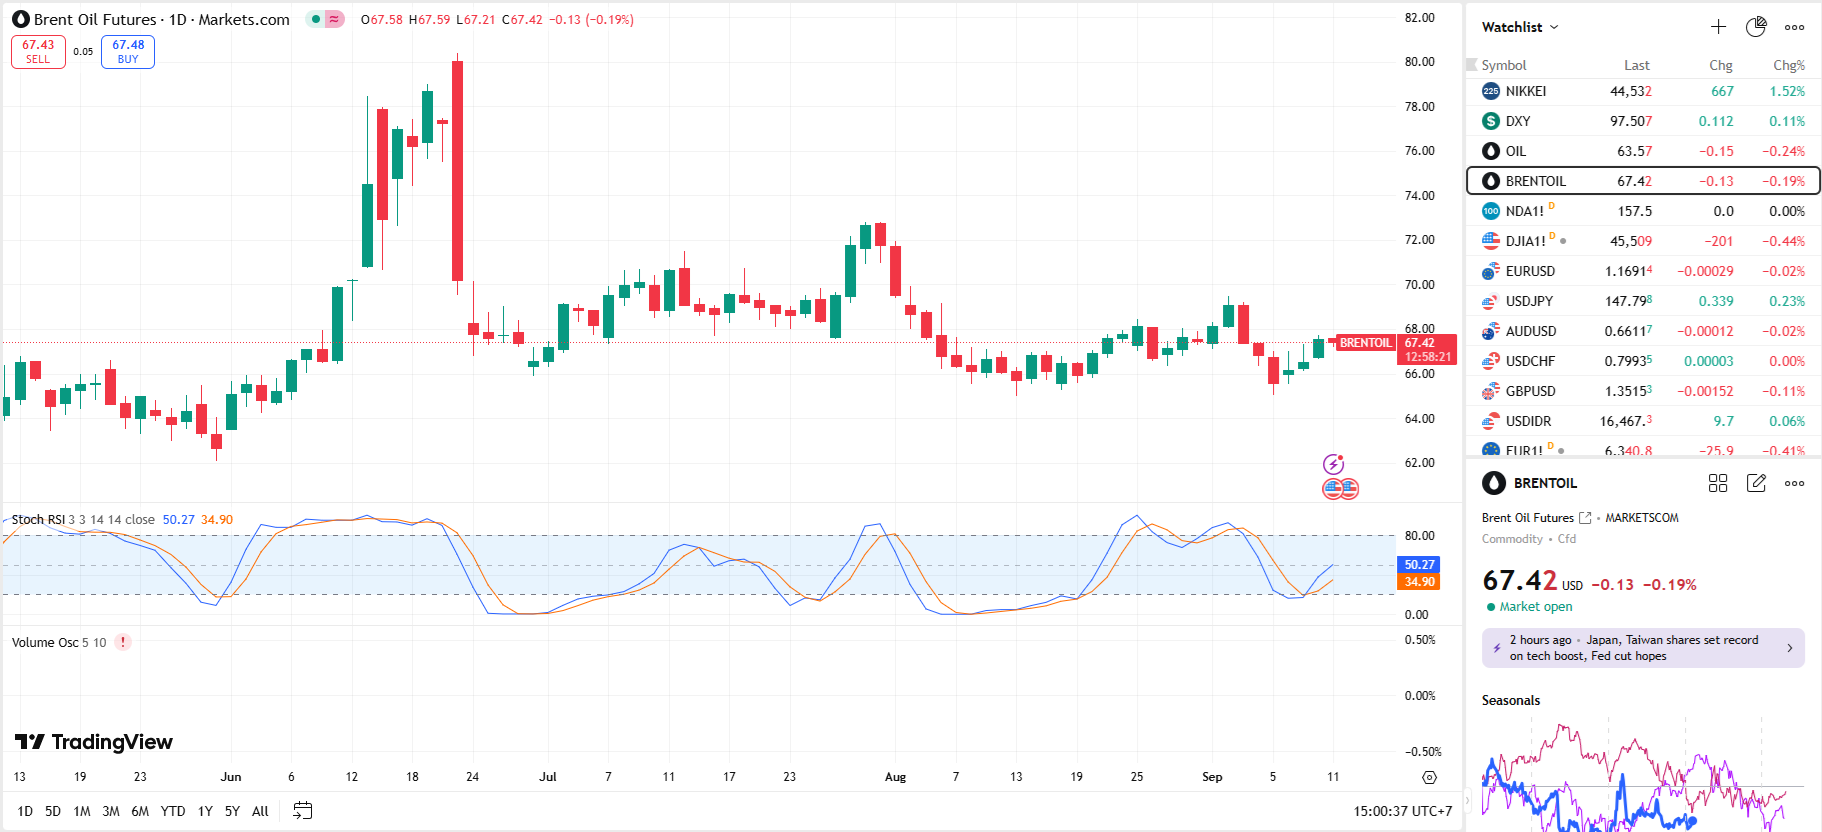
Task: Click the lightning news event marker on chart
Action: point(1333,464)
